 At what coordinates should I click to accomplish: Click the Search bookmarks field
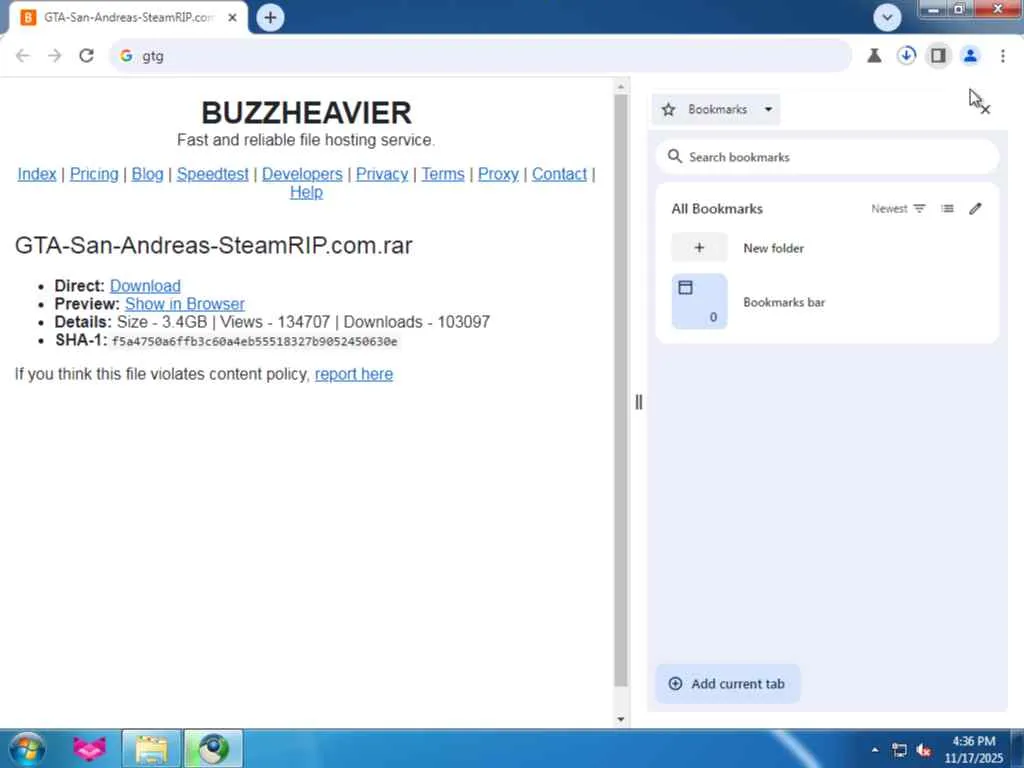(827, 157)
